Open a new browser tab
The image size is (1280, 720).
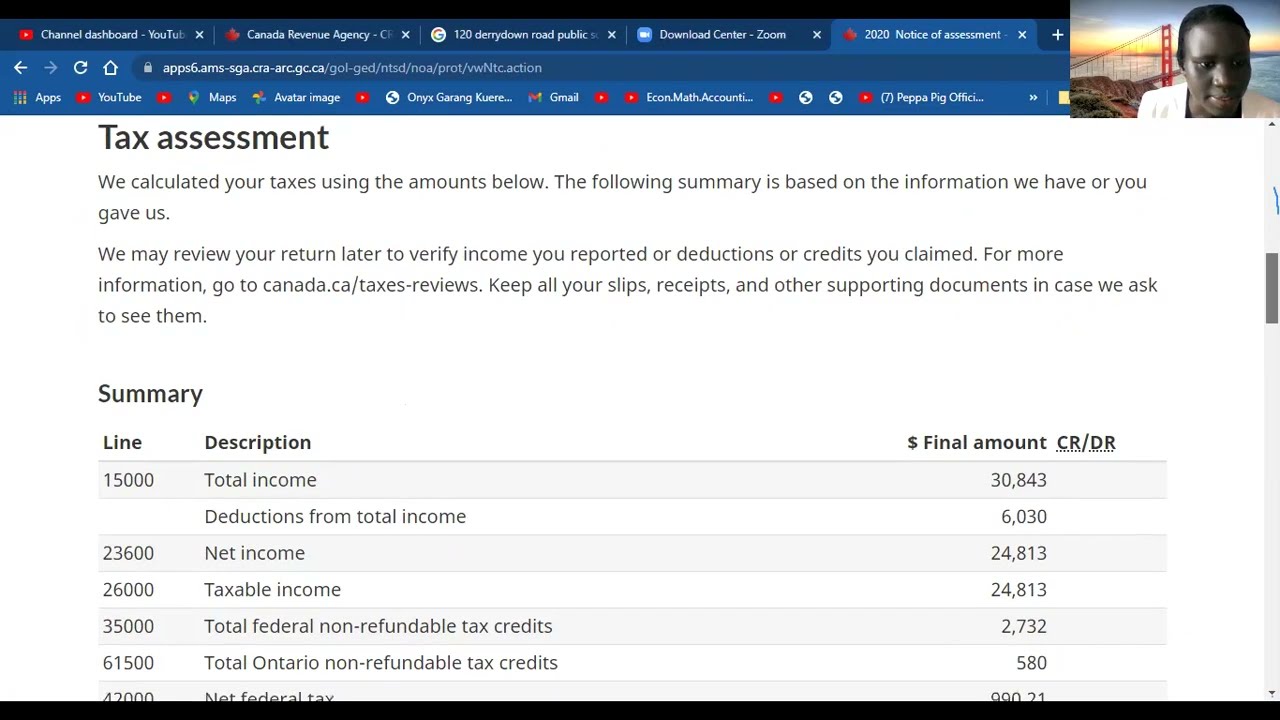pyautogui.click(x=1057, y=34)
